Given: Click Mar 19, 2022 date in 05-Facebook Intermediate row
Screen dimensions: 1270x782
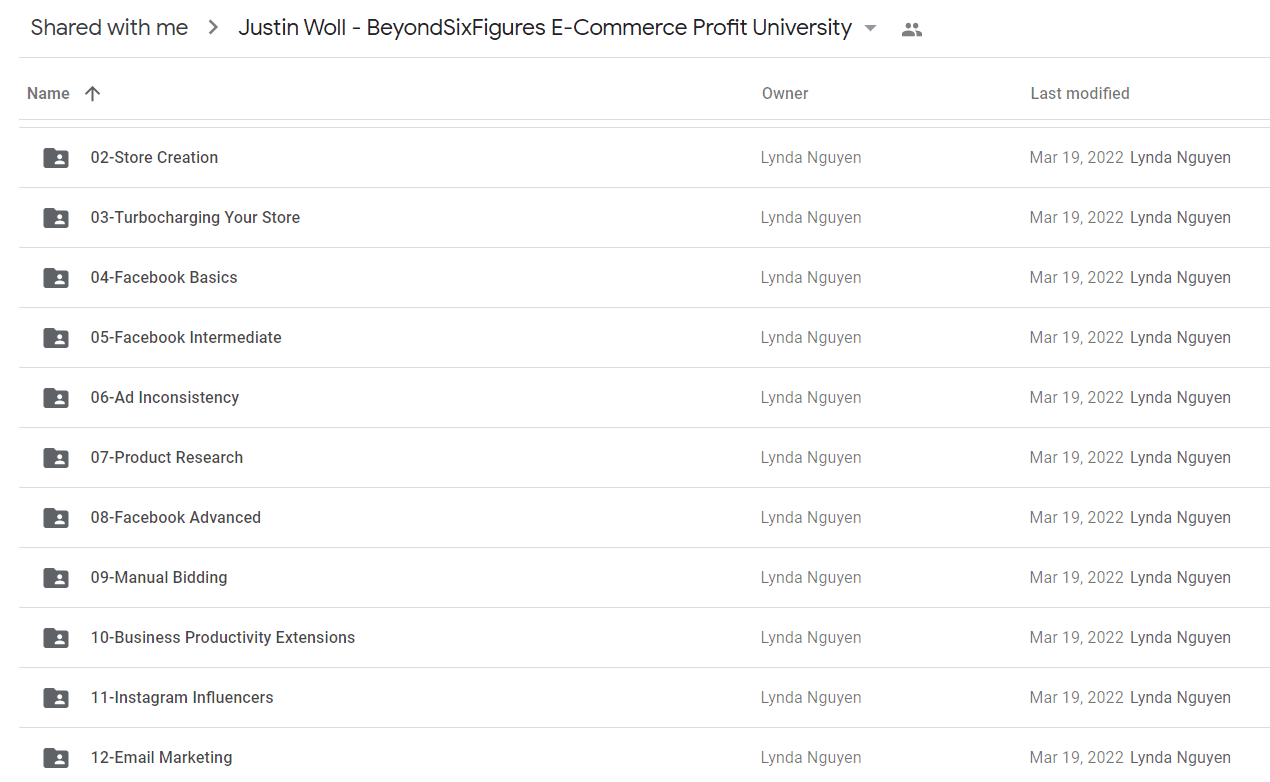Looking at the screenshot, I should tap(1077, 338).
